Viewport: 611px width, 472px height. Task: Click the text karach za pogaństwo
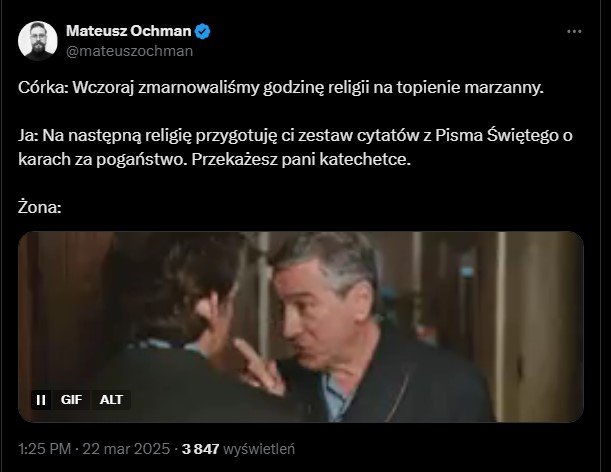[101, 159]
